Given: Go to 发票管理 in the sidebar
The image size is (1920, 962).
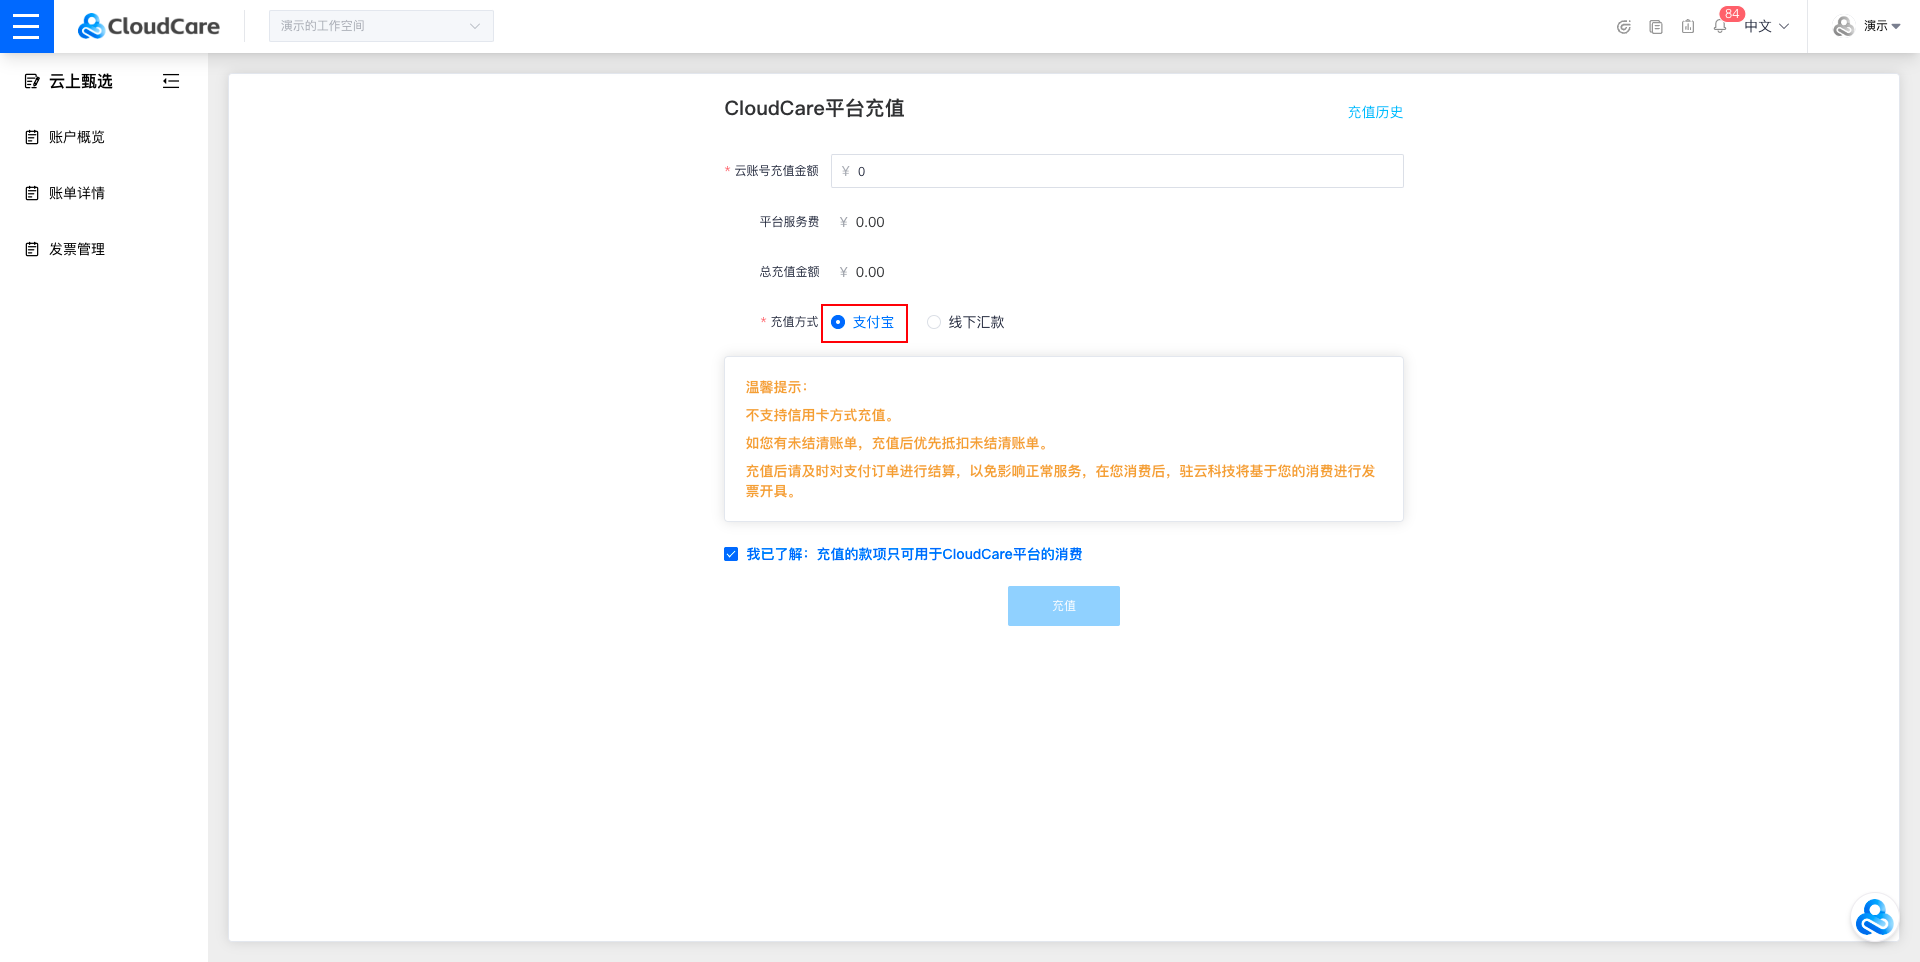Looking at the screenshot, I should (x=77, y=249).
